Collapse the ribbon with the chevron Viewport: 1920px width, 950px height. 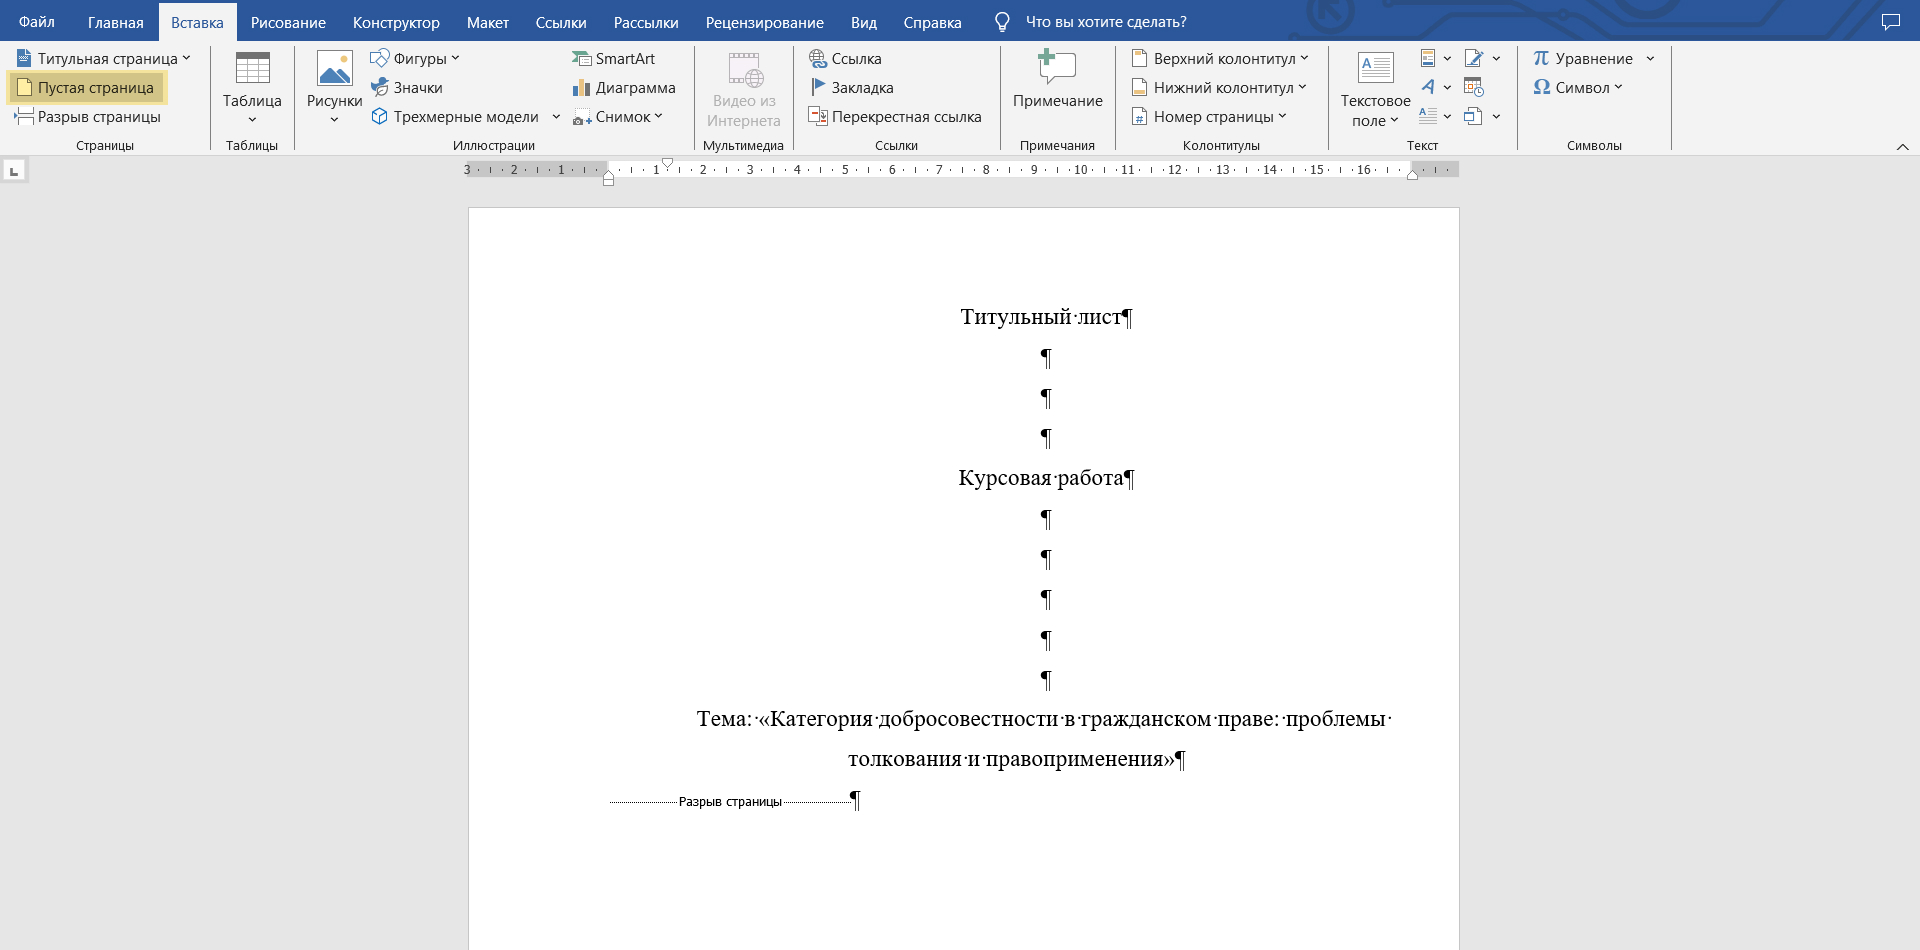click(1902, 146)
